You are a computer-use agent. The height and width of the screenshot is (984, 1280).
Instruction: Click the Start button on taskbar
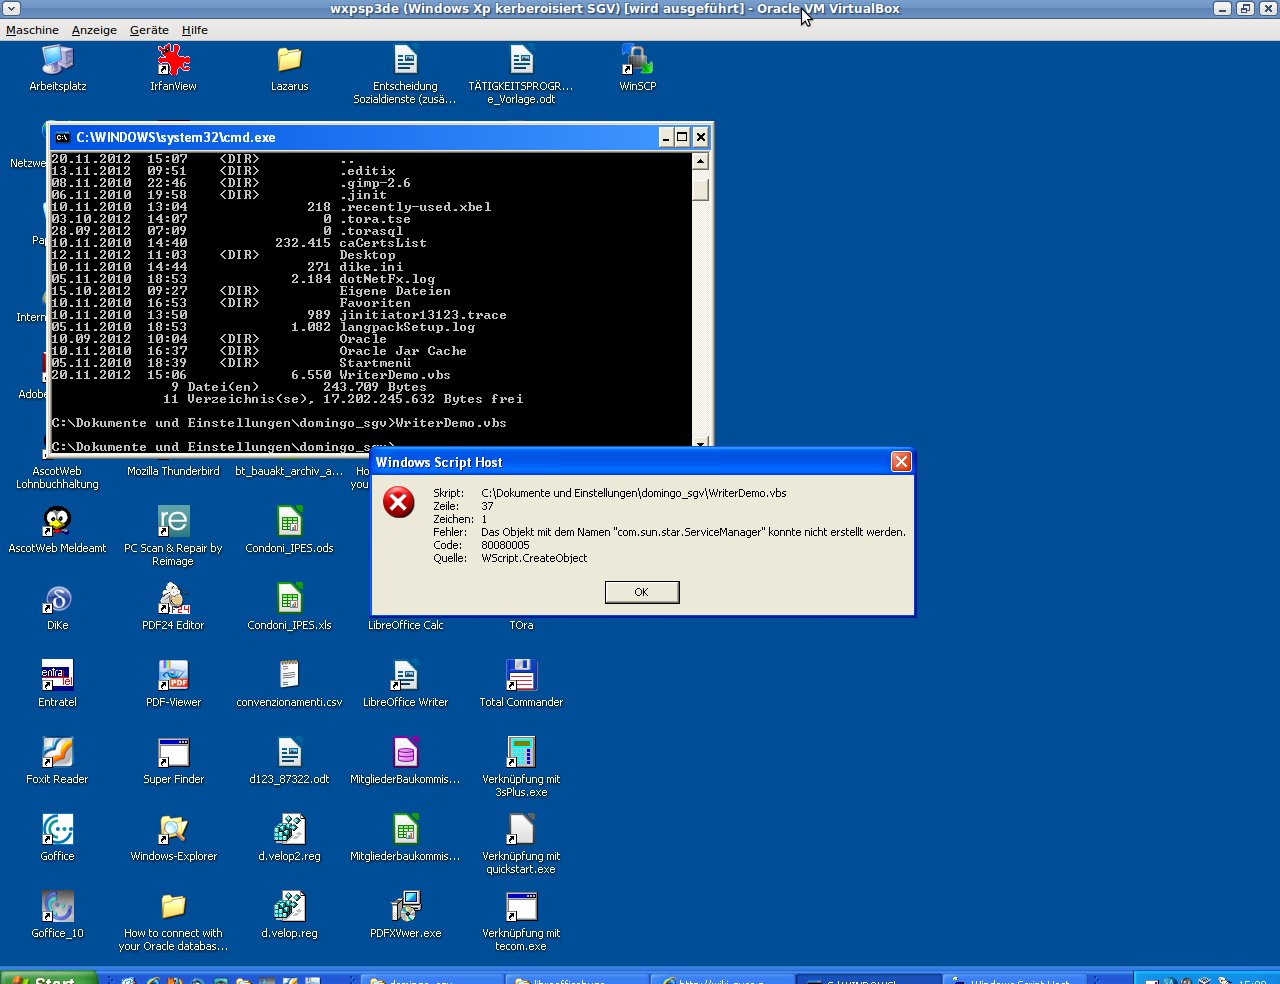(48, 979)
